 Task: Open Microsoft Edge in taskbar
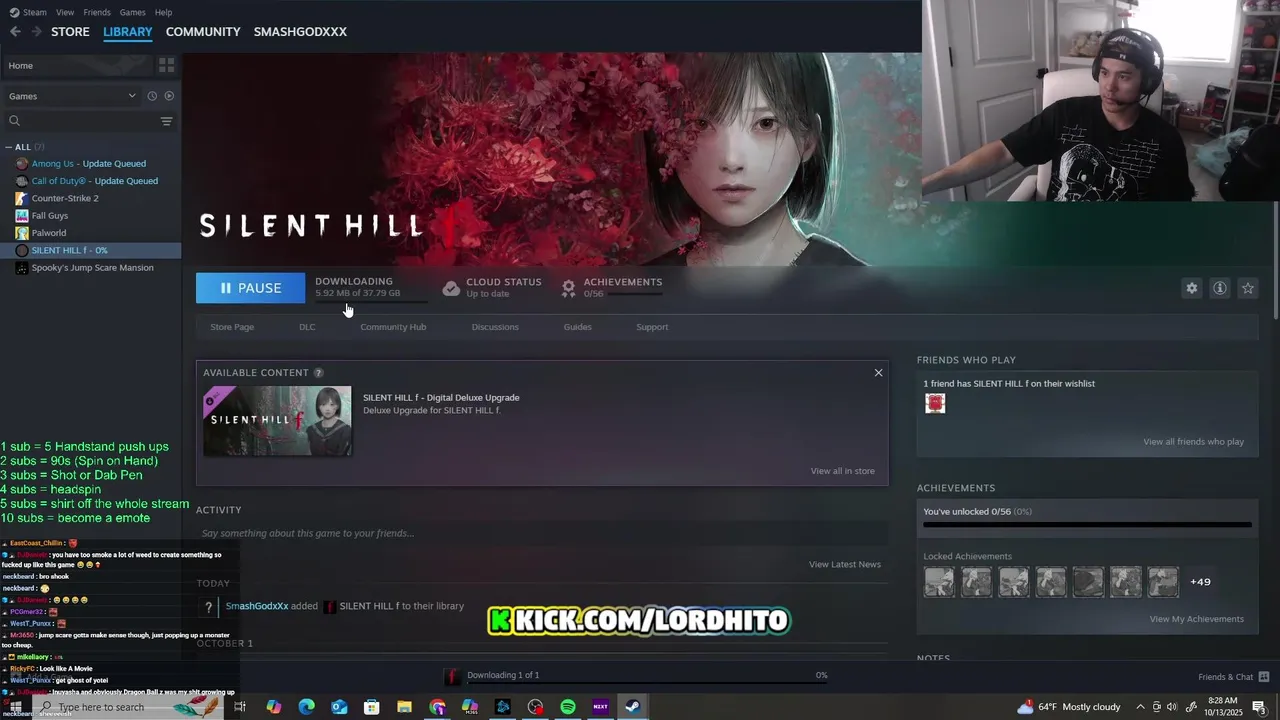pos(307,707)
